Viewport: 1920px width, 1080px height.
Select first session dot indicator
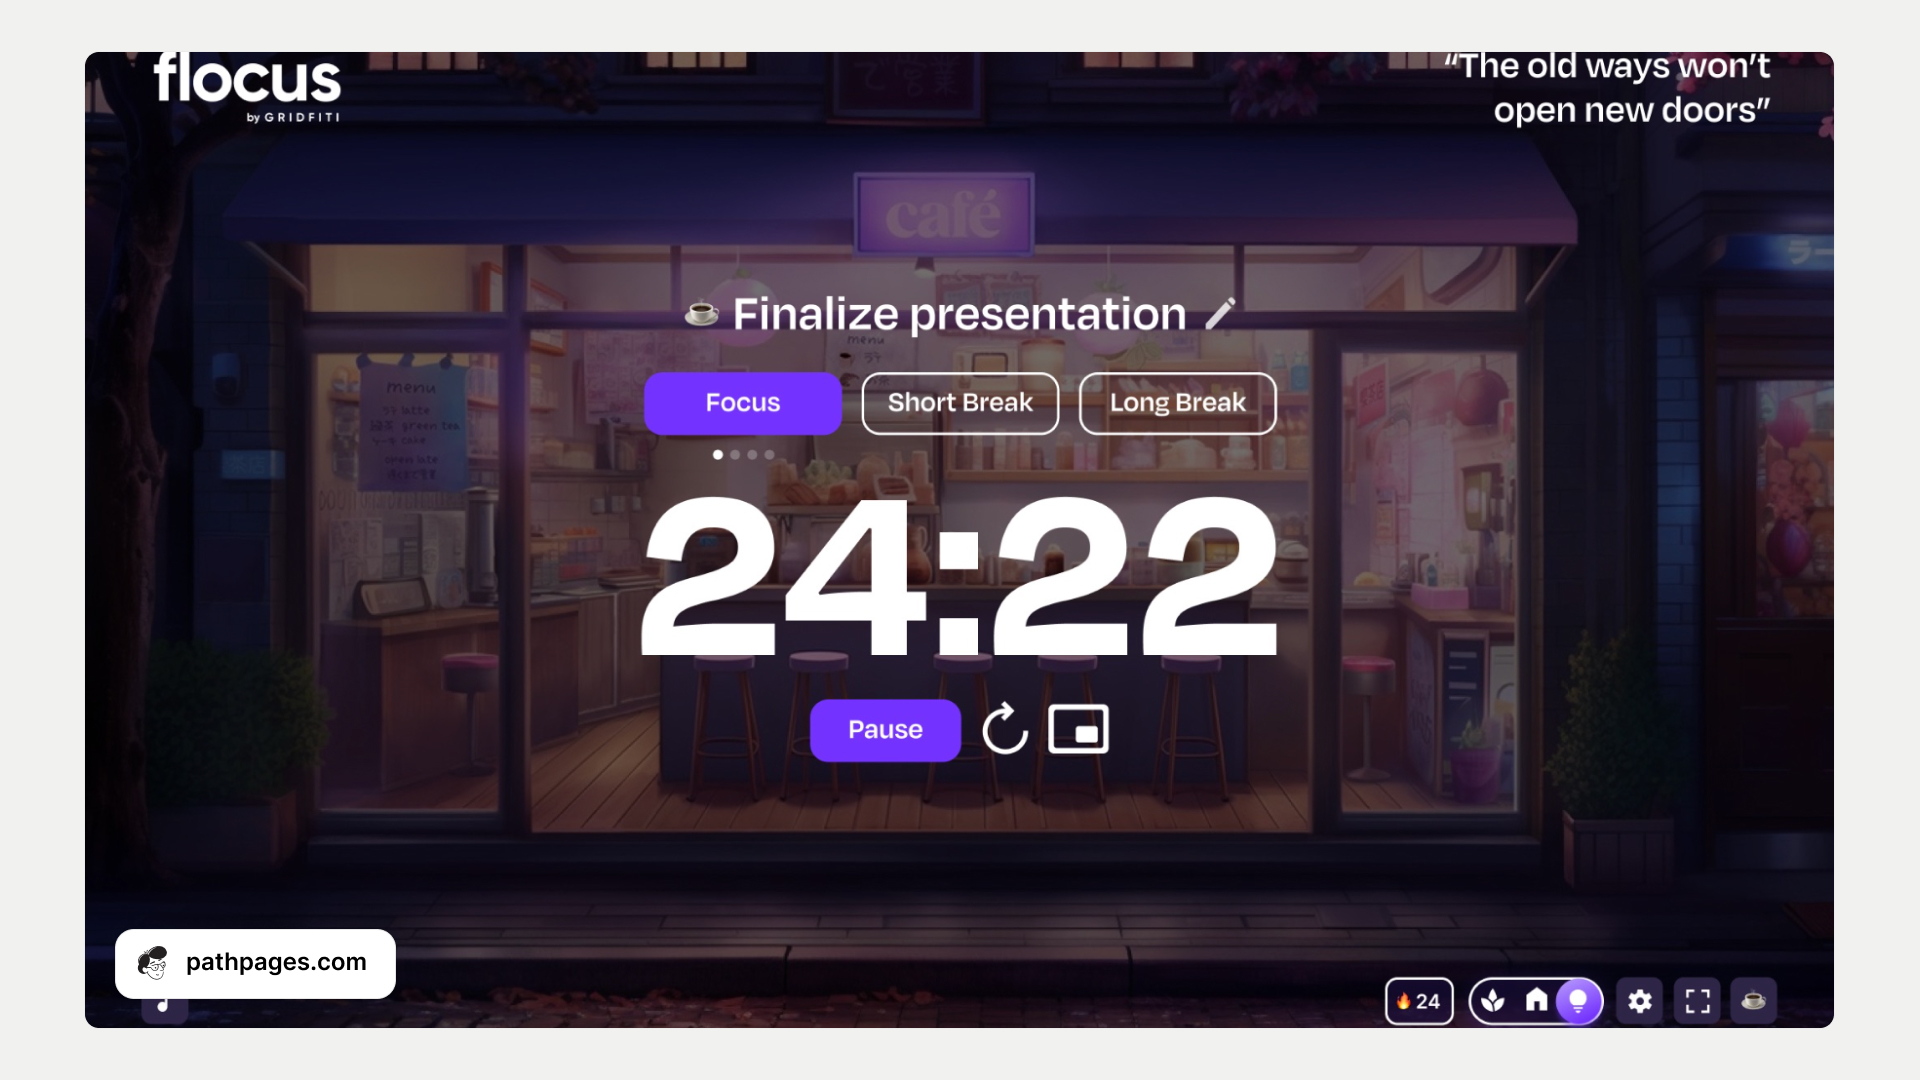717,455
